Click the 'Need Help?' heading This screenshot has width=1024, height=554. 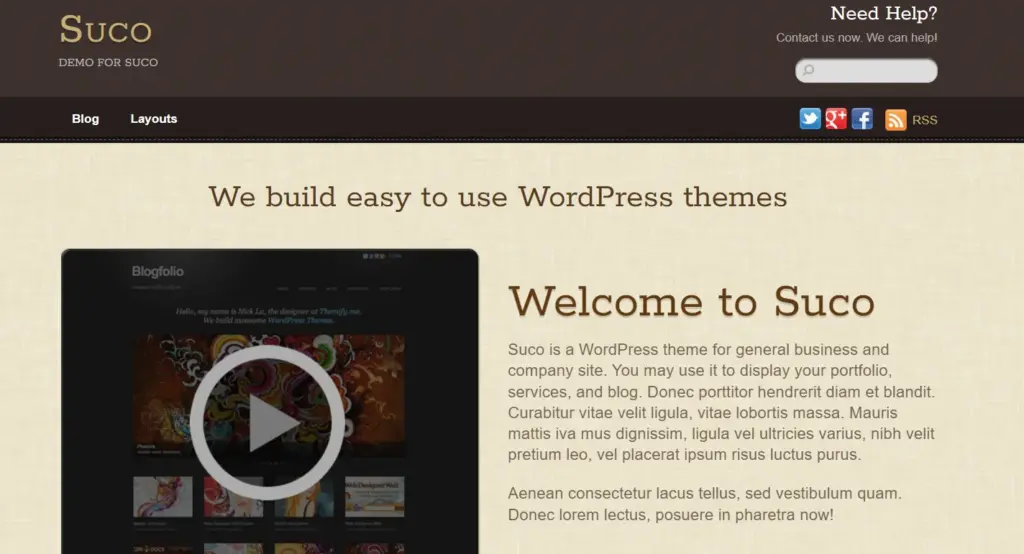884,13
